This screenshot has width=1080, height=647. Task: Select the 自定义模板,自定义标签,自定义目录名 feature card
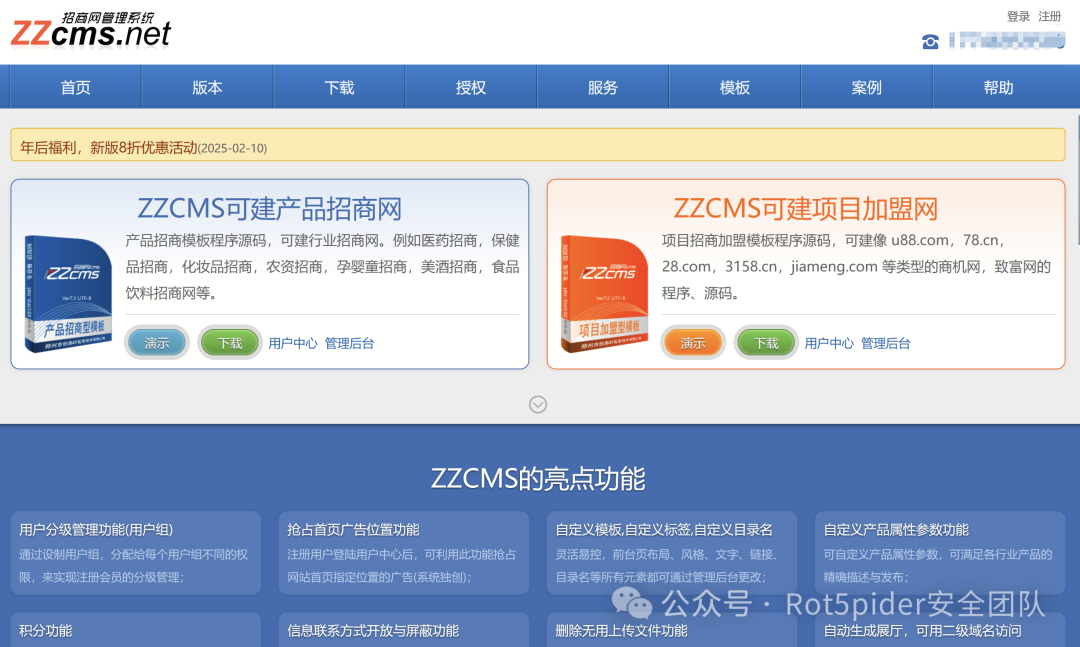[x=672, y=553]
